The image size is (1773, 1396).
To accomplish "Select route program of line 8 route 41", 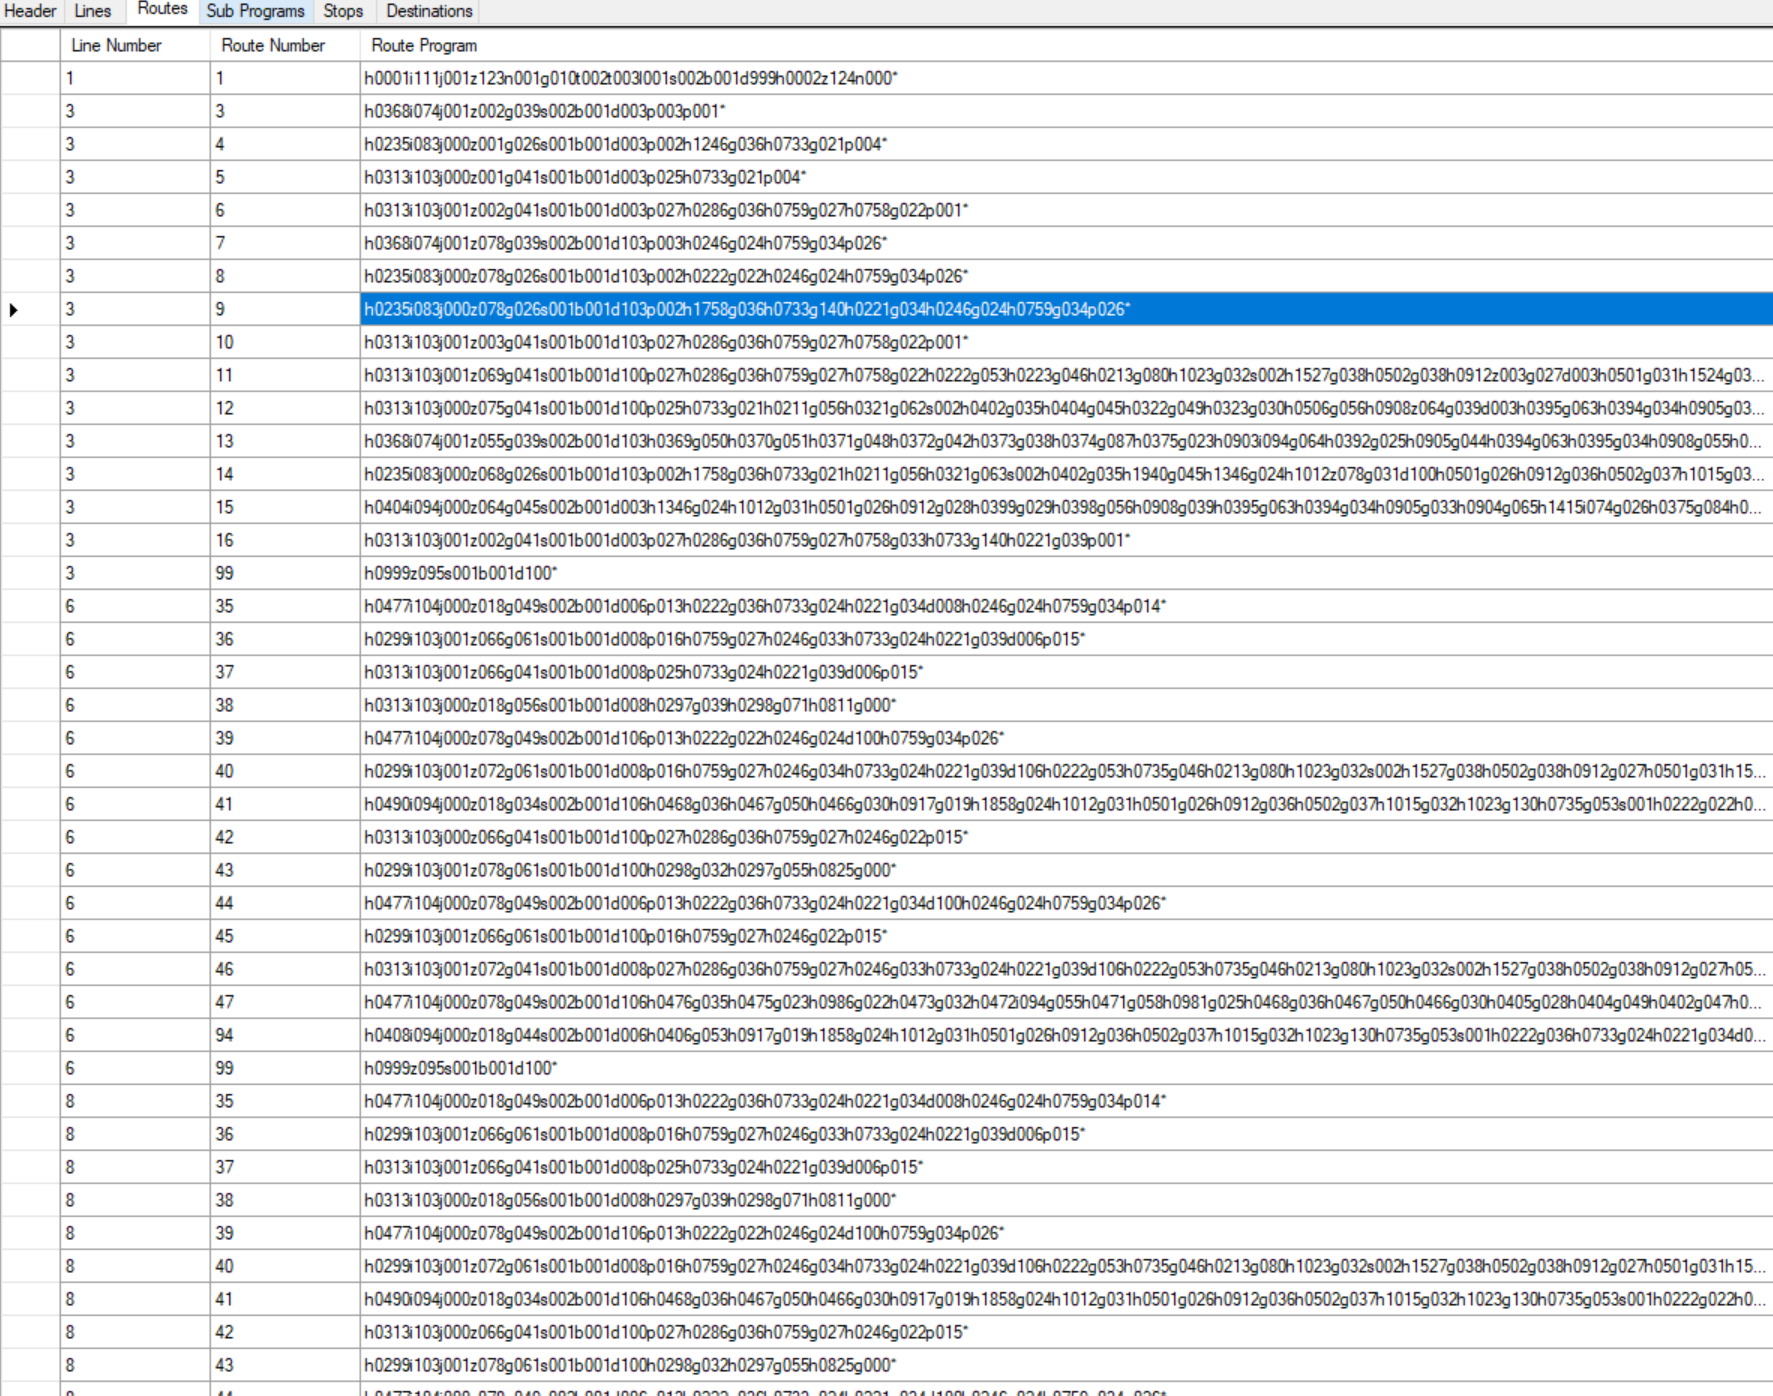I will pos(1066,1299).
